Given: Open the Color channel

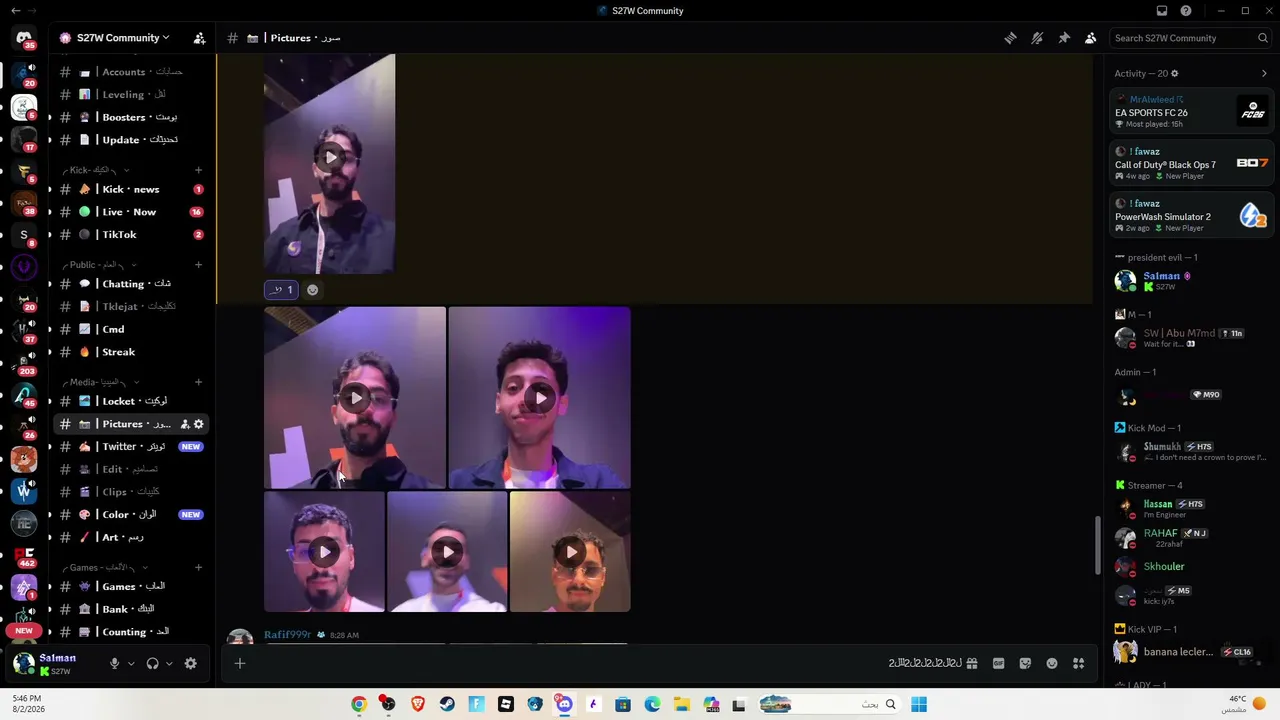Looking at the screenshot, I should click(x=131, y=515).
